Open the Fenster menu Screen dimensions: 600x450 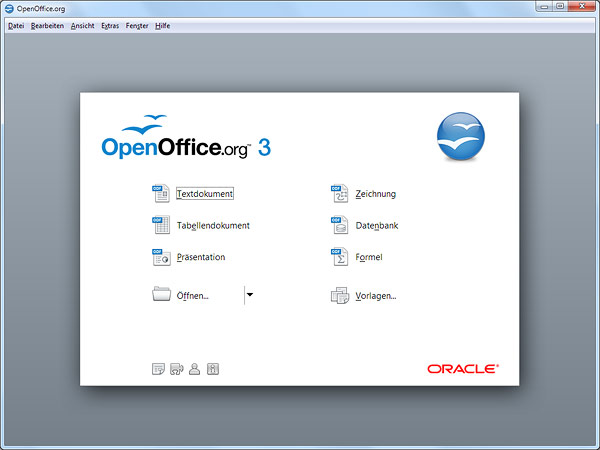tap(137, 26)
